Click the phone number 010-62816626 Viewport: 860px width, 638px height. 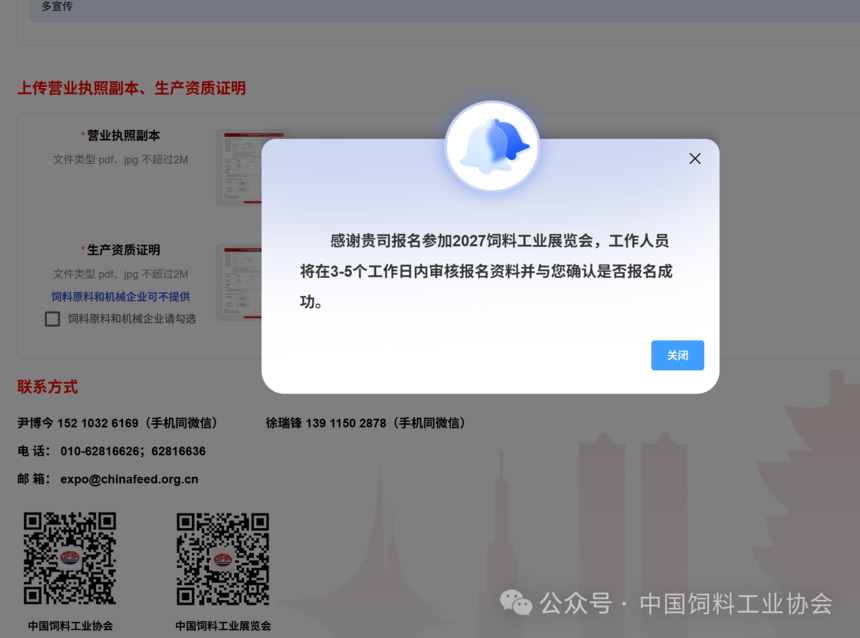(100, 451)
